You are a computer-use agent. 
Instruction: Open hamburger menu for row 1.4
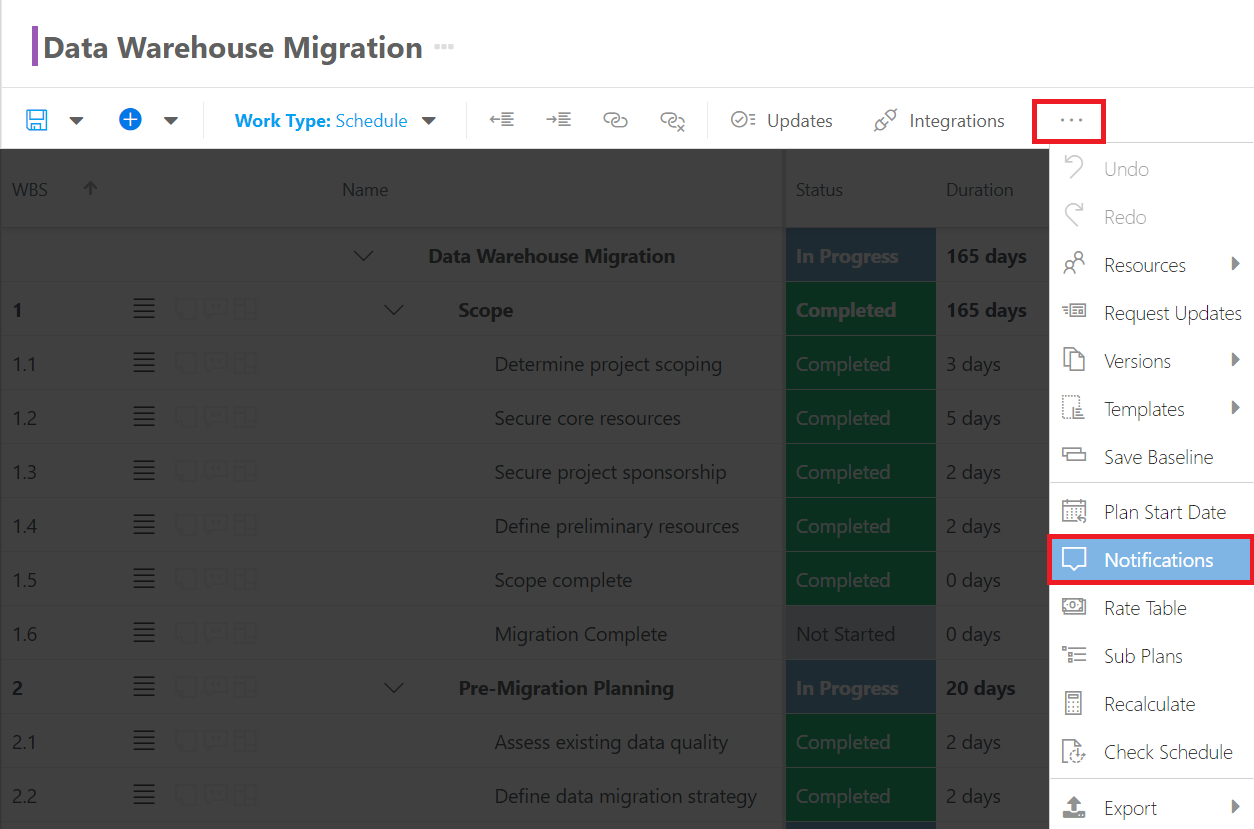pyautogui.click(x=144, y=526)
